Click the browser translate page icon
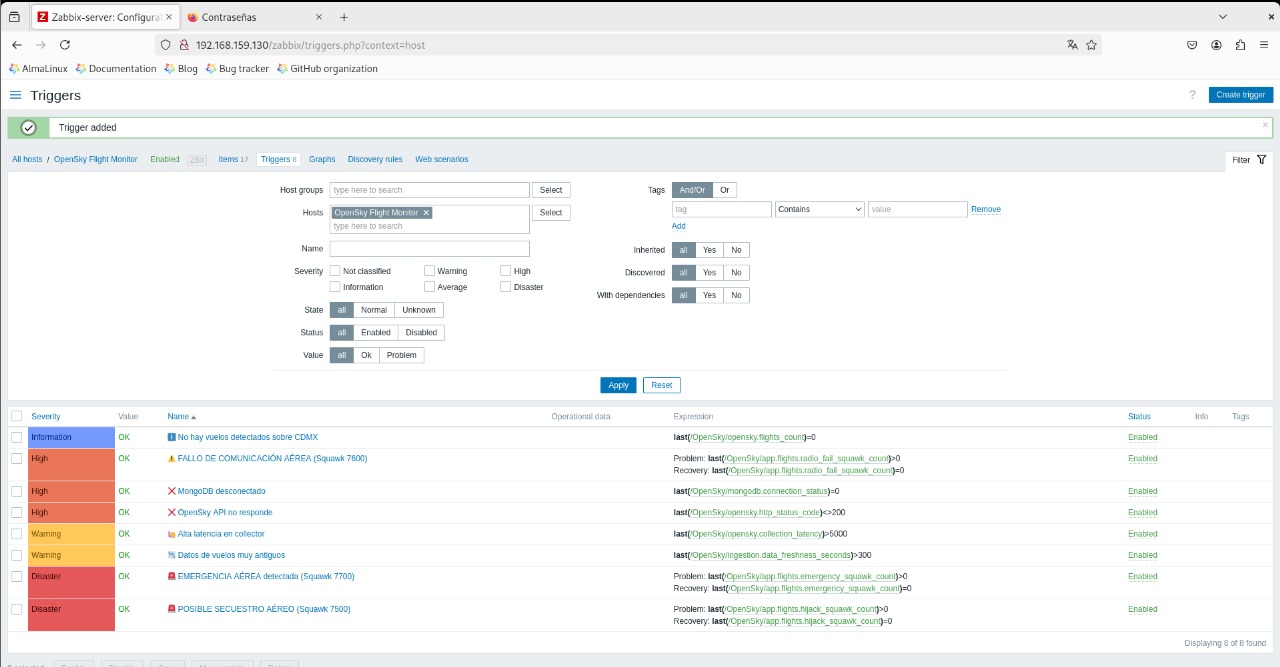 [1072, 45]
